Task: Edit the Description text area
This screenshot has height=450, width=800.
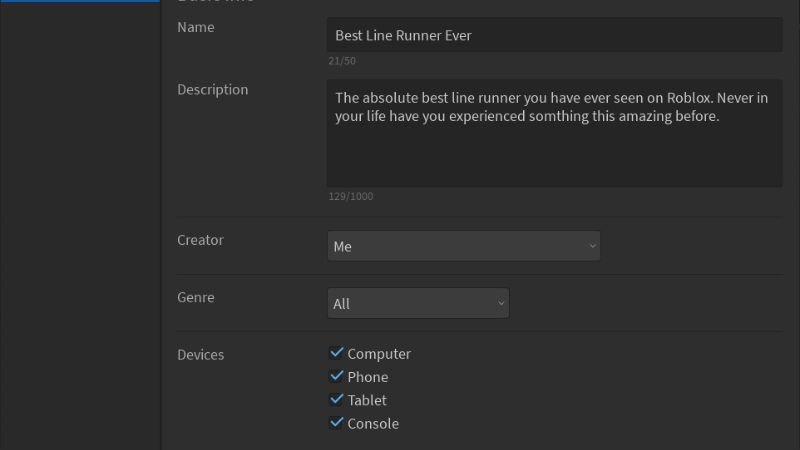Action: click(555, 133)
